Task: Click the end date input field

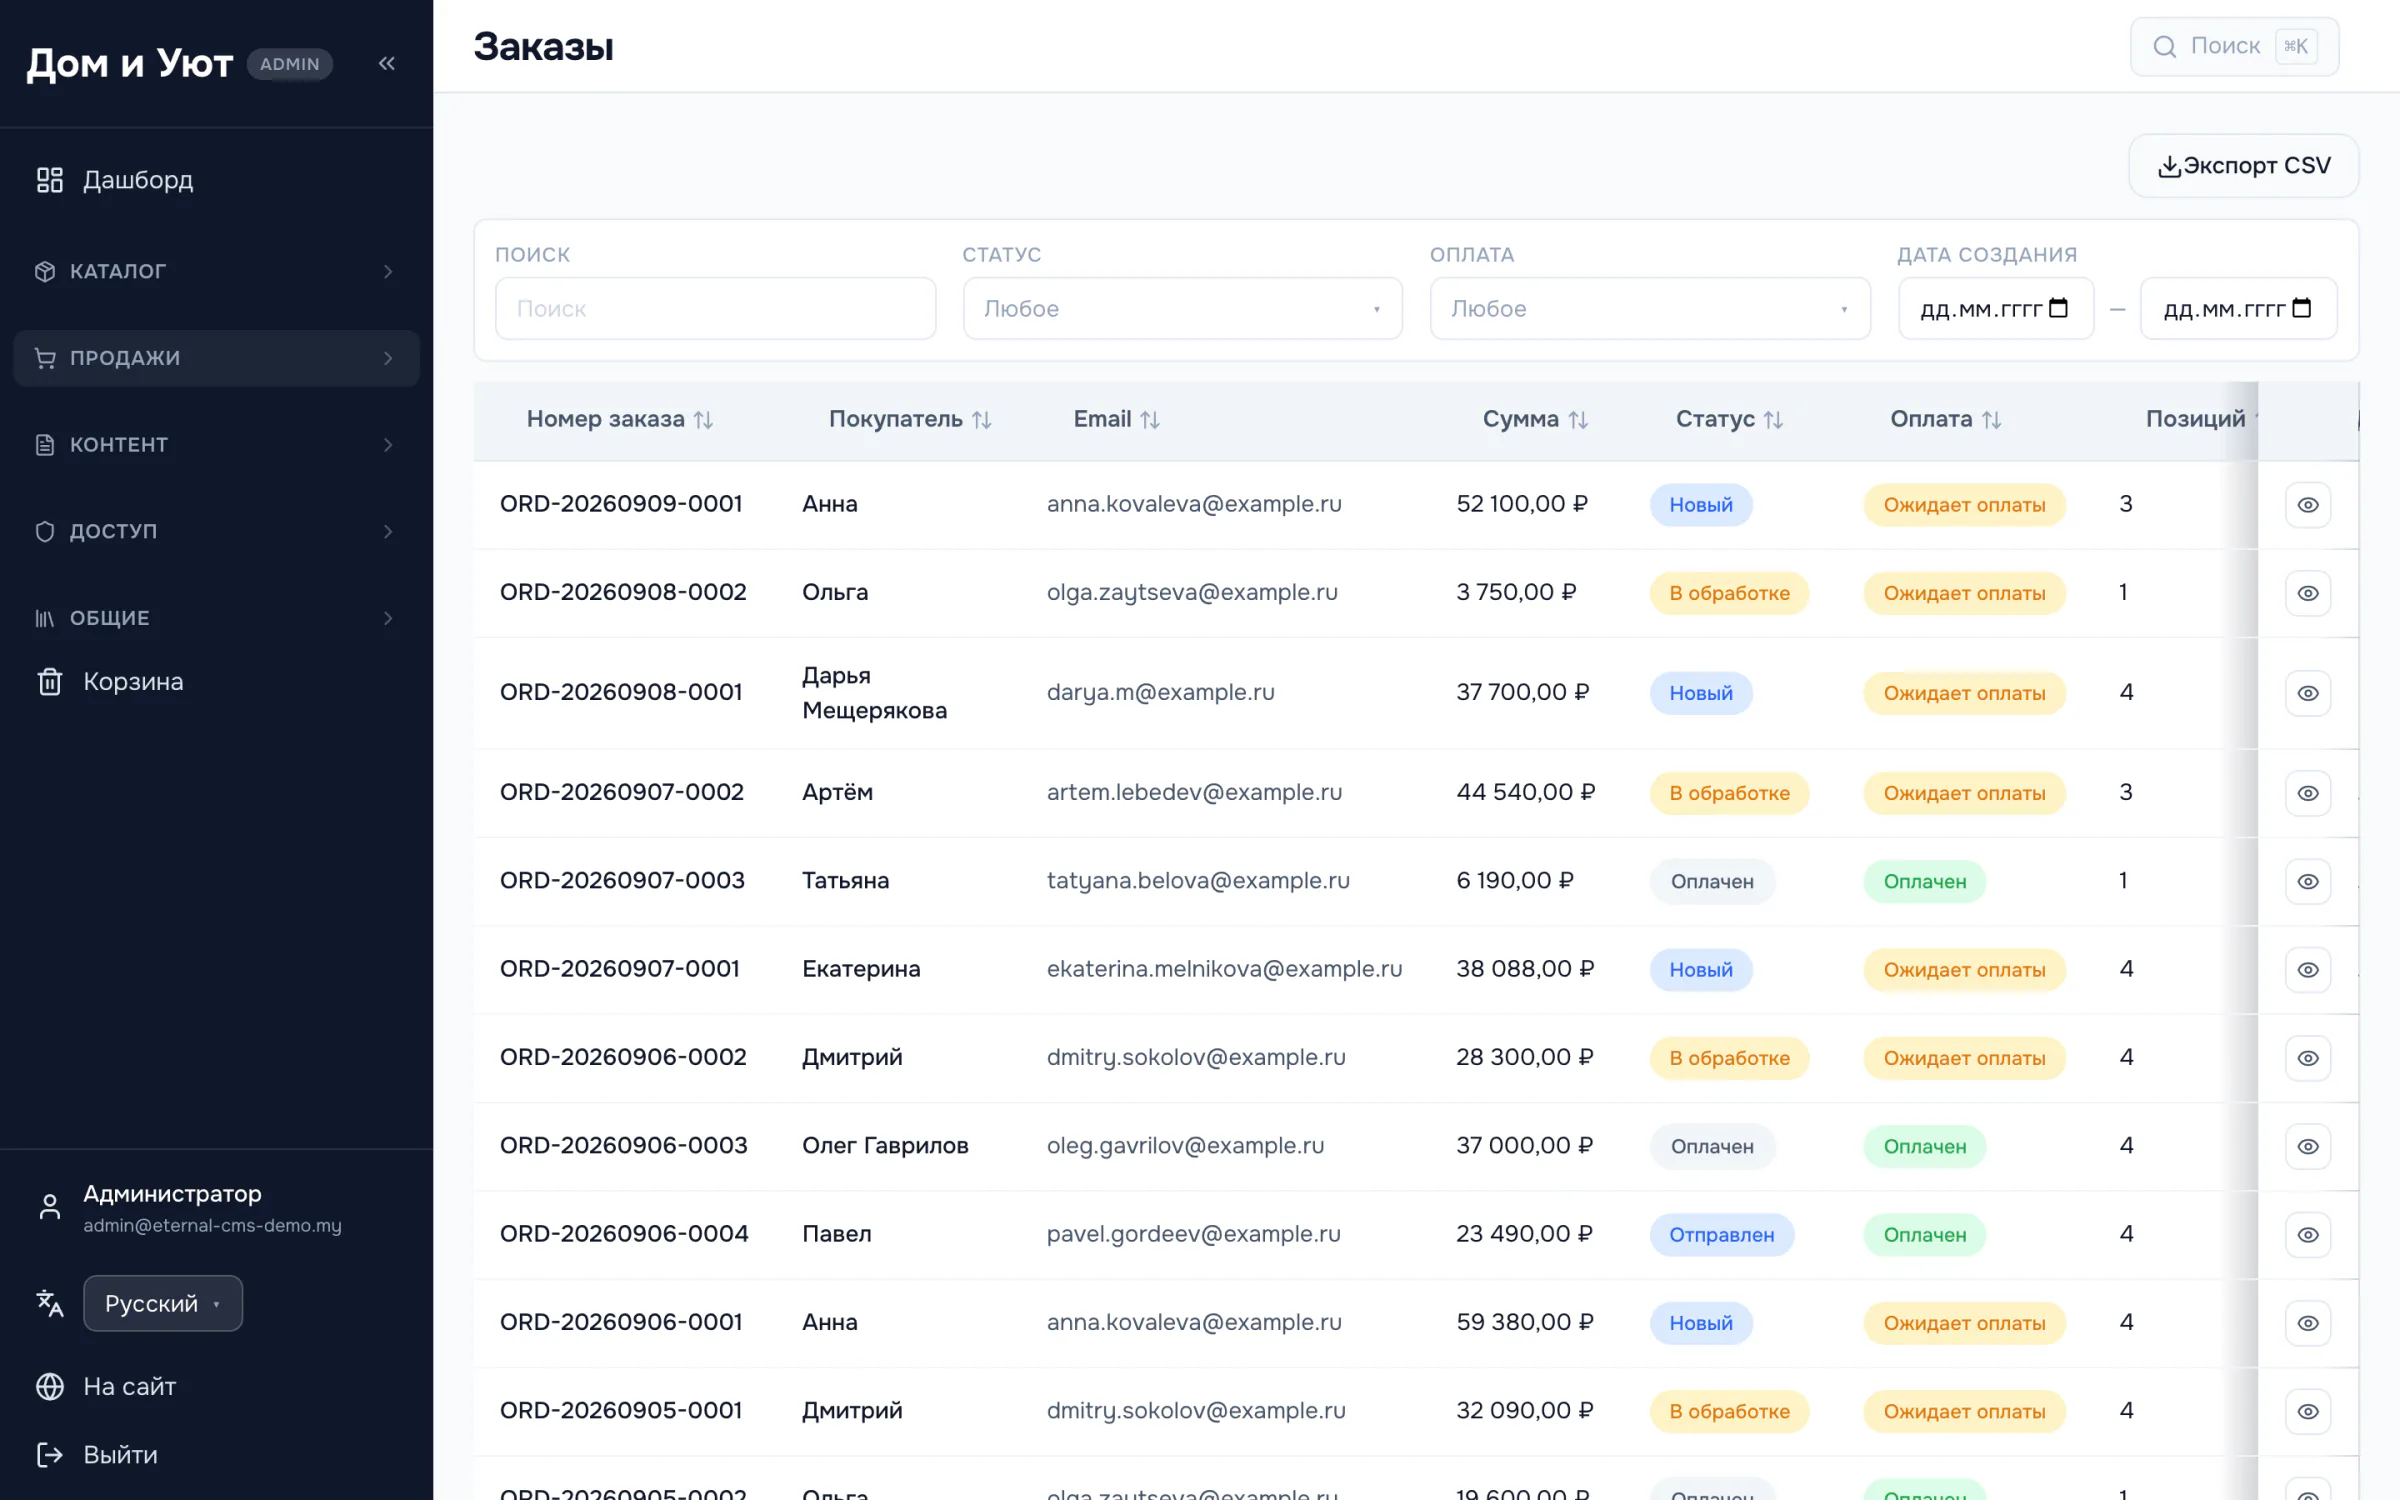Action: pos(2238,309)
